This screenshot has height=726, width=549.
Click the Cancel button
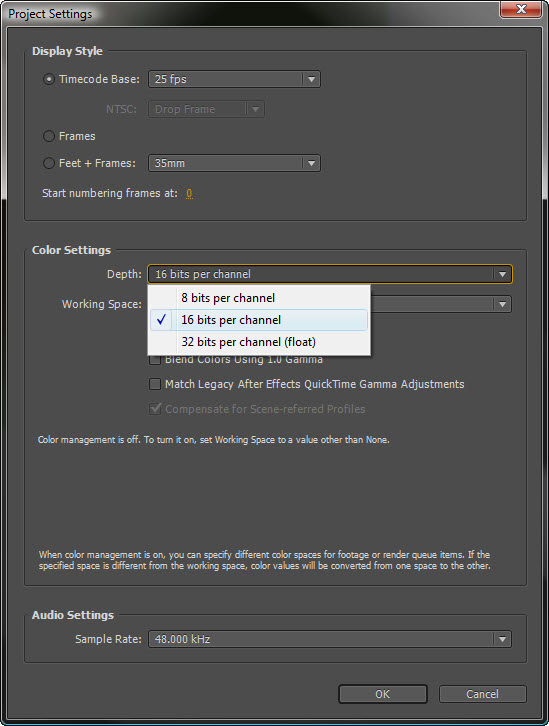(x=483, y=694)
